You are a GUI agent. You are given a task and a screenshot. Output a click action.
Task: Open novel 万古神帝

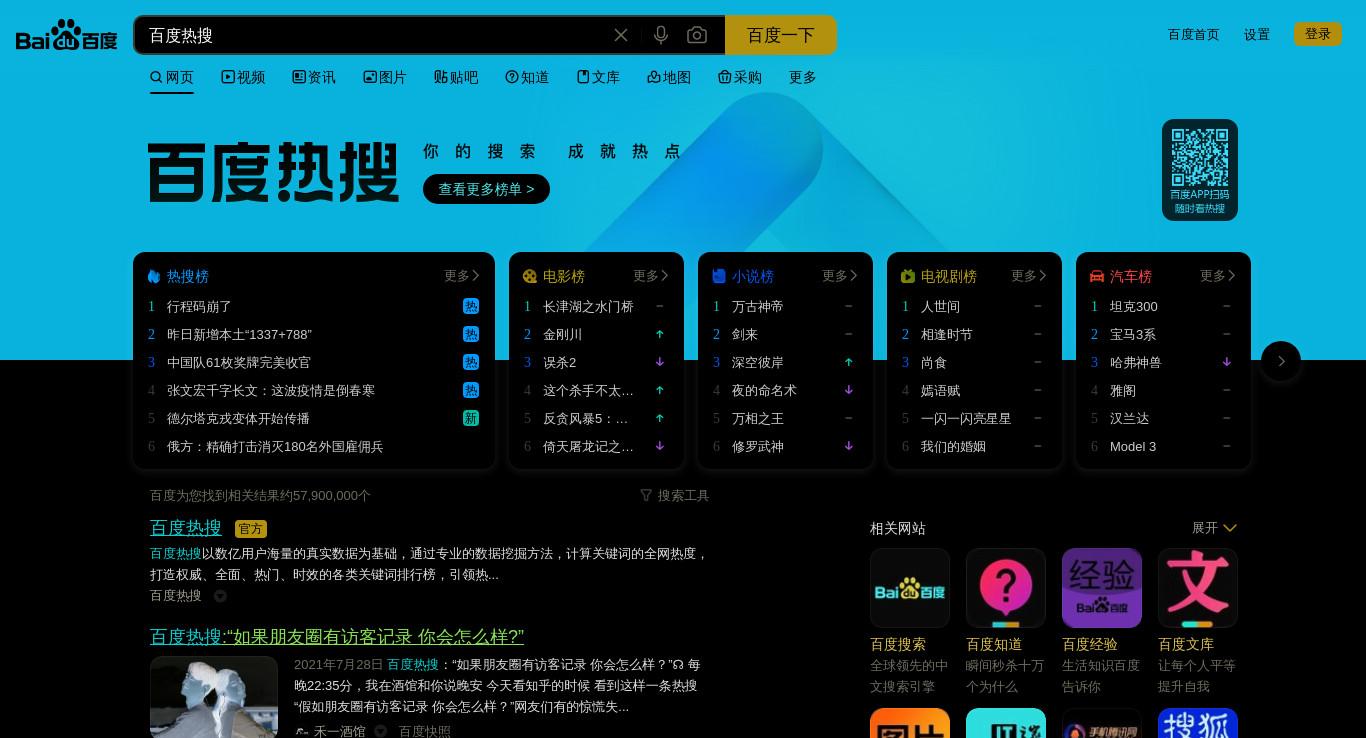(758, 306)
